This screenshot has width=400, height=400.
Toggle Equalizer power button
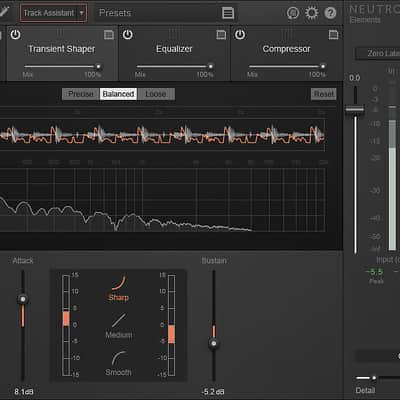tap(128, 34)
